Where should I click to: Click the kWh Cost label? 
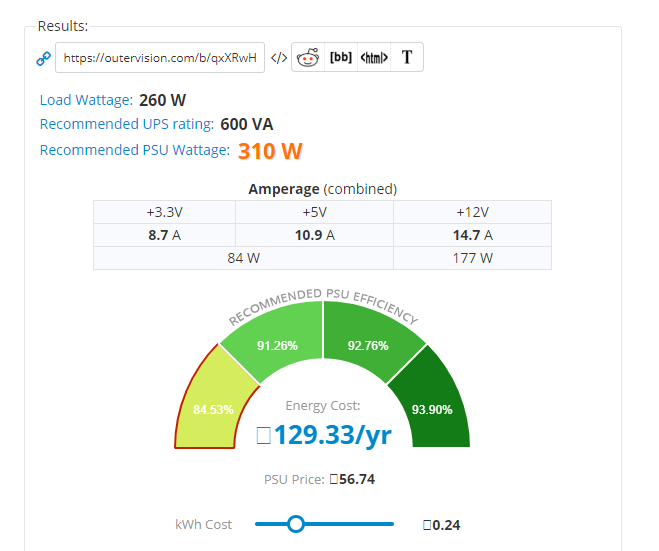point(203,525)
